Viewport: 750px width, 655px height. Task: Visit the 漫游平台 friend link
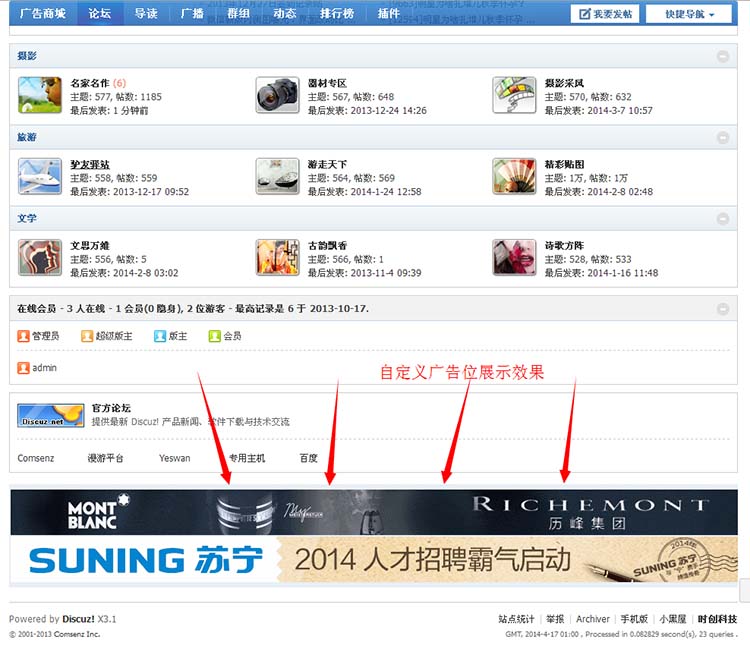point(105,458)
